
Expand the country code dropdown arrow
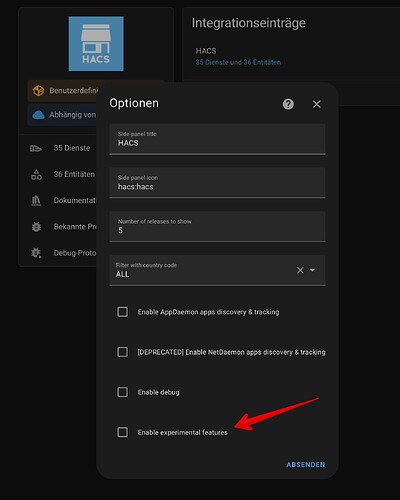coord(312,270)
